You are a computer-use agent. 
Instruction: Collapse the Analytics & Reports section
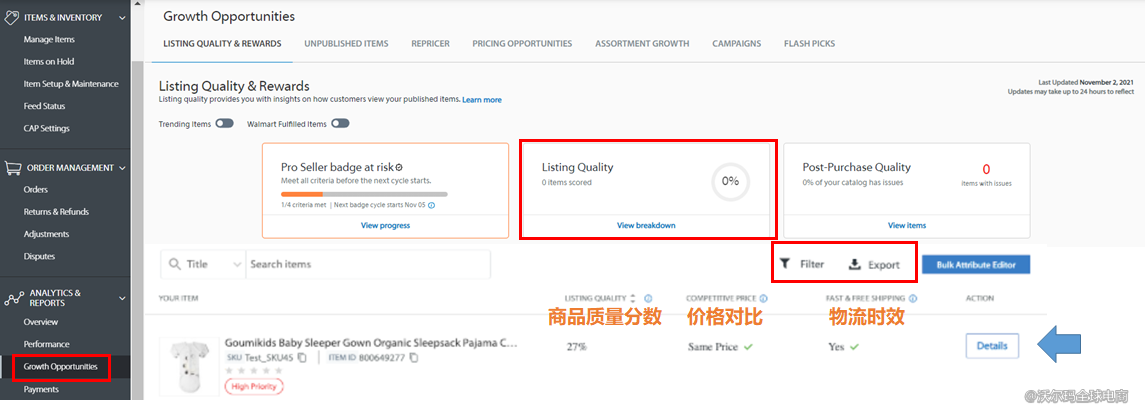[x=122, y=298]
